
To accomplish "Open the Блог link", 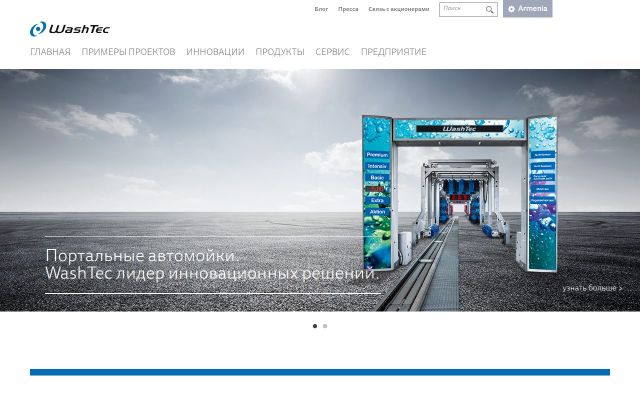I will [x=321, y=9].
